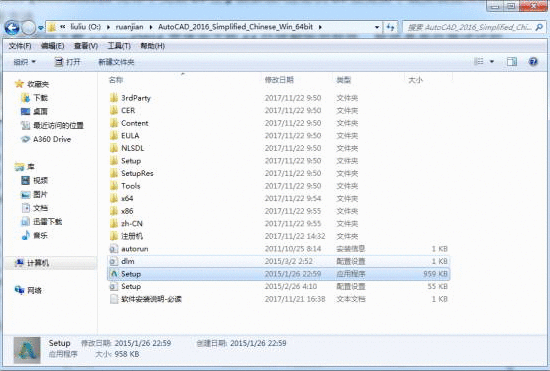Select 软件安装说明-必读 text file icon
The width and height of the screenshot is (550, 371).
[x=114, y=299]
